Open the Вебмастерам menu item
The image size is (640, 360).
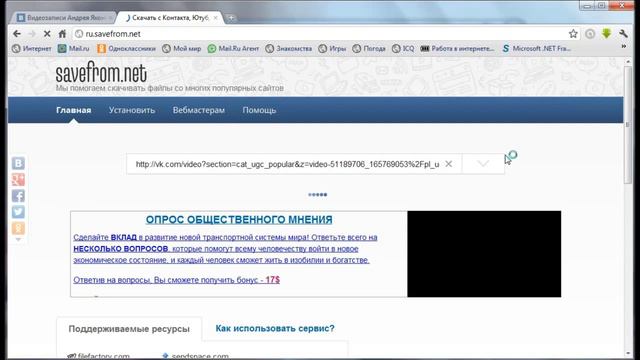[x=199, y=110]
